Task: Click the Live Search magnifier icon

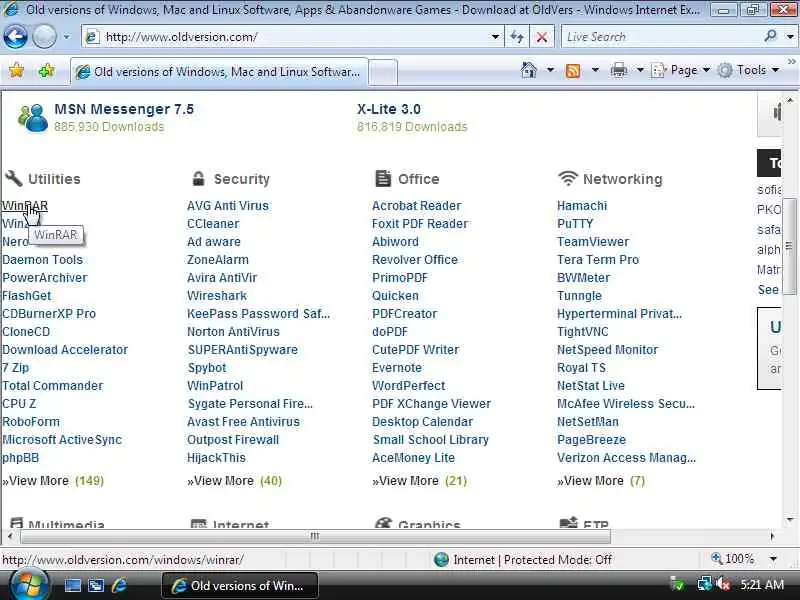Action: coord(770,36)
